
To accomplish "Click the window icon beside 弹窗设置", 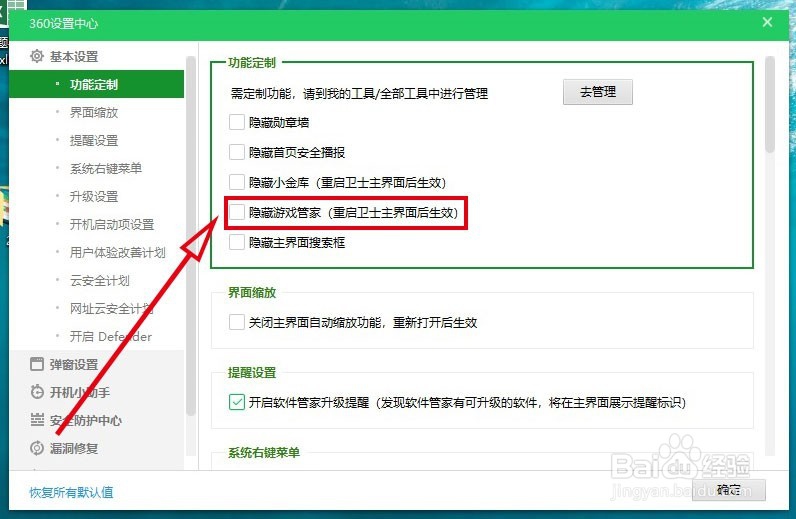I will click(37, 364).
